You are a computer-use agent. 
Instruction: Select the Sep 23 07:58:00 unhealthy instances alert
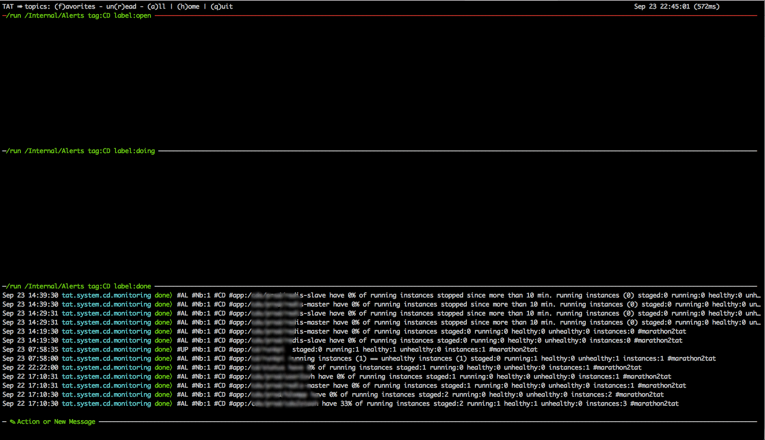359,359
